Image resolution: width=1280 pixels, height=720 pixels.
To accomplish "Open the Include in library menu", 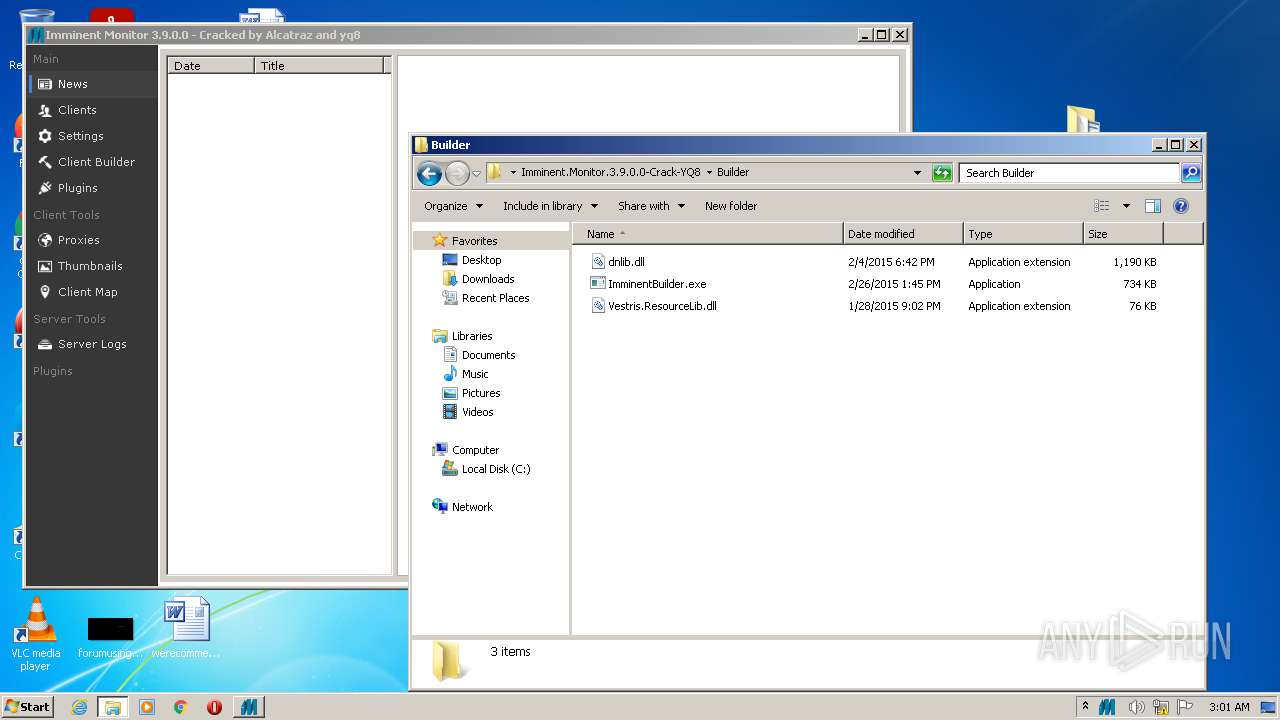I will [550, 206].
